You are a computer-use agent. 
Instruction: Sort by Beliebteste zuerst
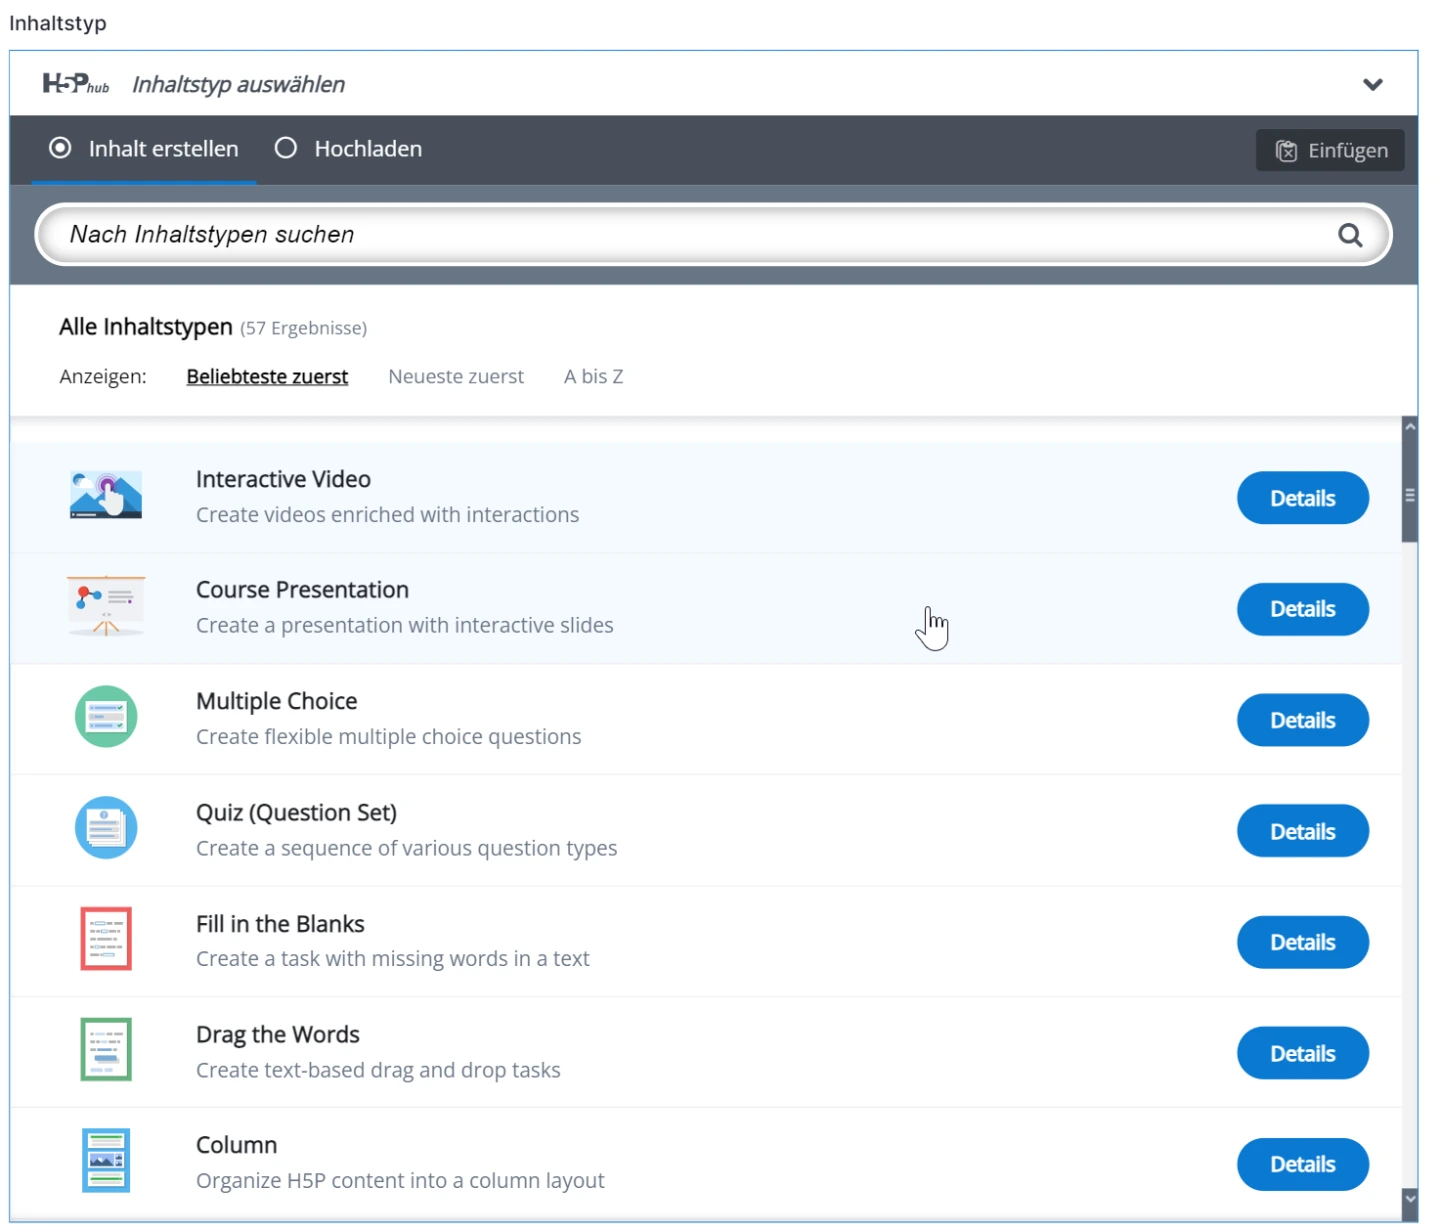pos(267,377)
